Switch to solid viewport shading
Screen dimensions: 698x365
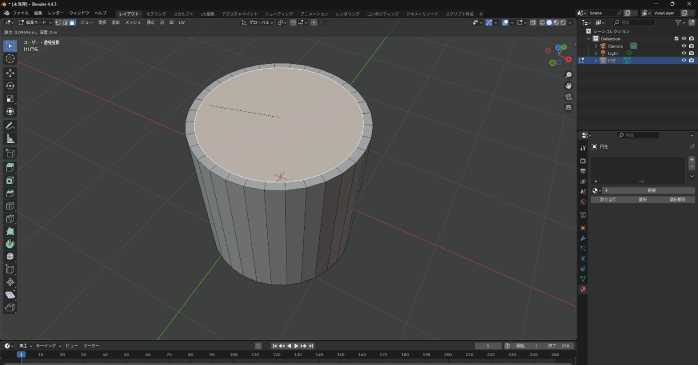[549, 22]
